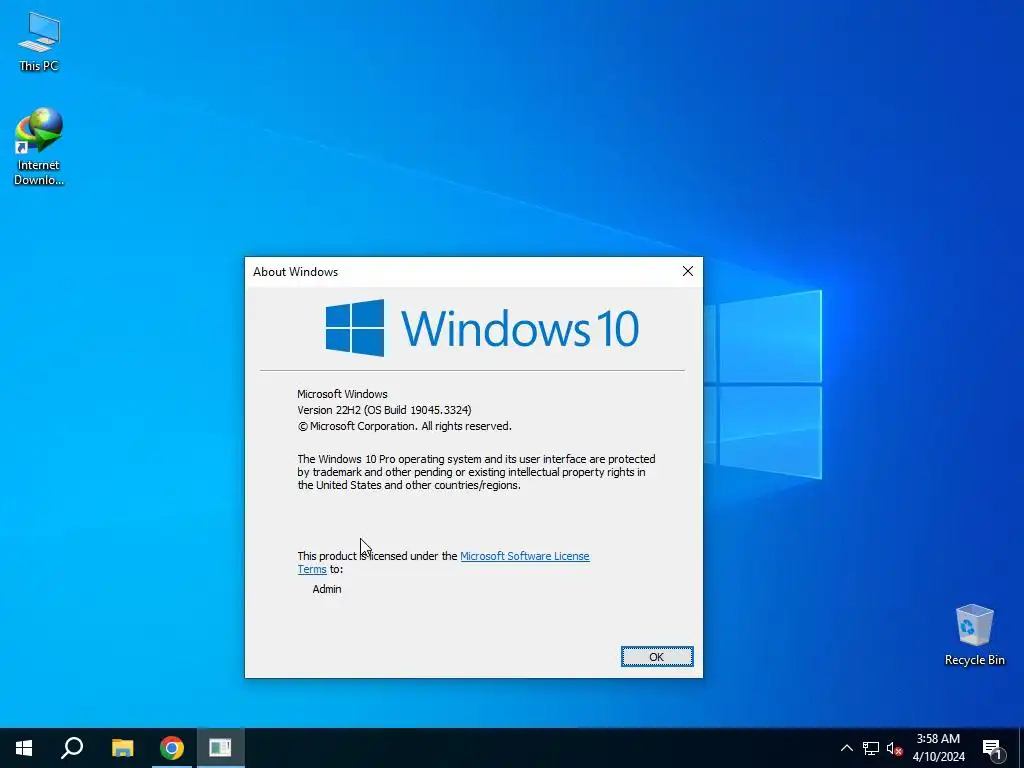
Task: Select the About Windows taskbar item
Action: [221, 748]
